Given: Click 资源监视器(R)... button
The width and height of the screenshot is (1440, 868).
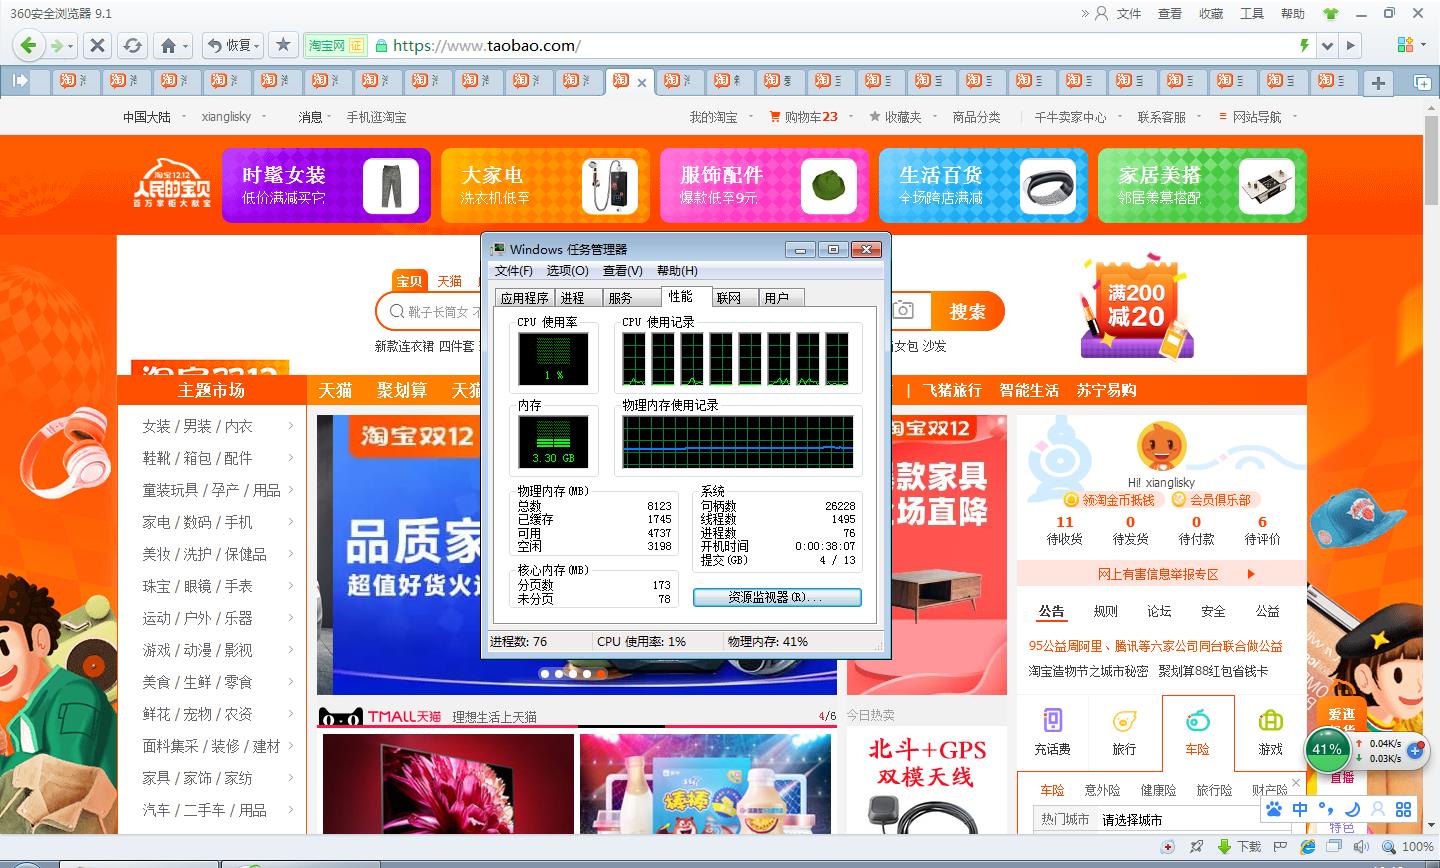Looking at the screenshot, I should [x=777, y=597].
